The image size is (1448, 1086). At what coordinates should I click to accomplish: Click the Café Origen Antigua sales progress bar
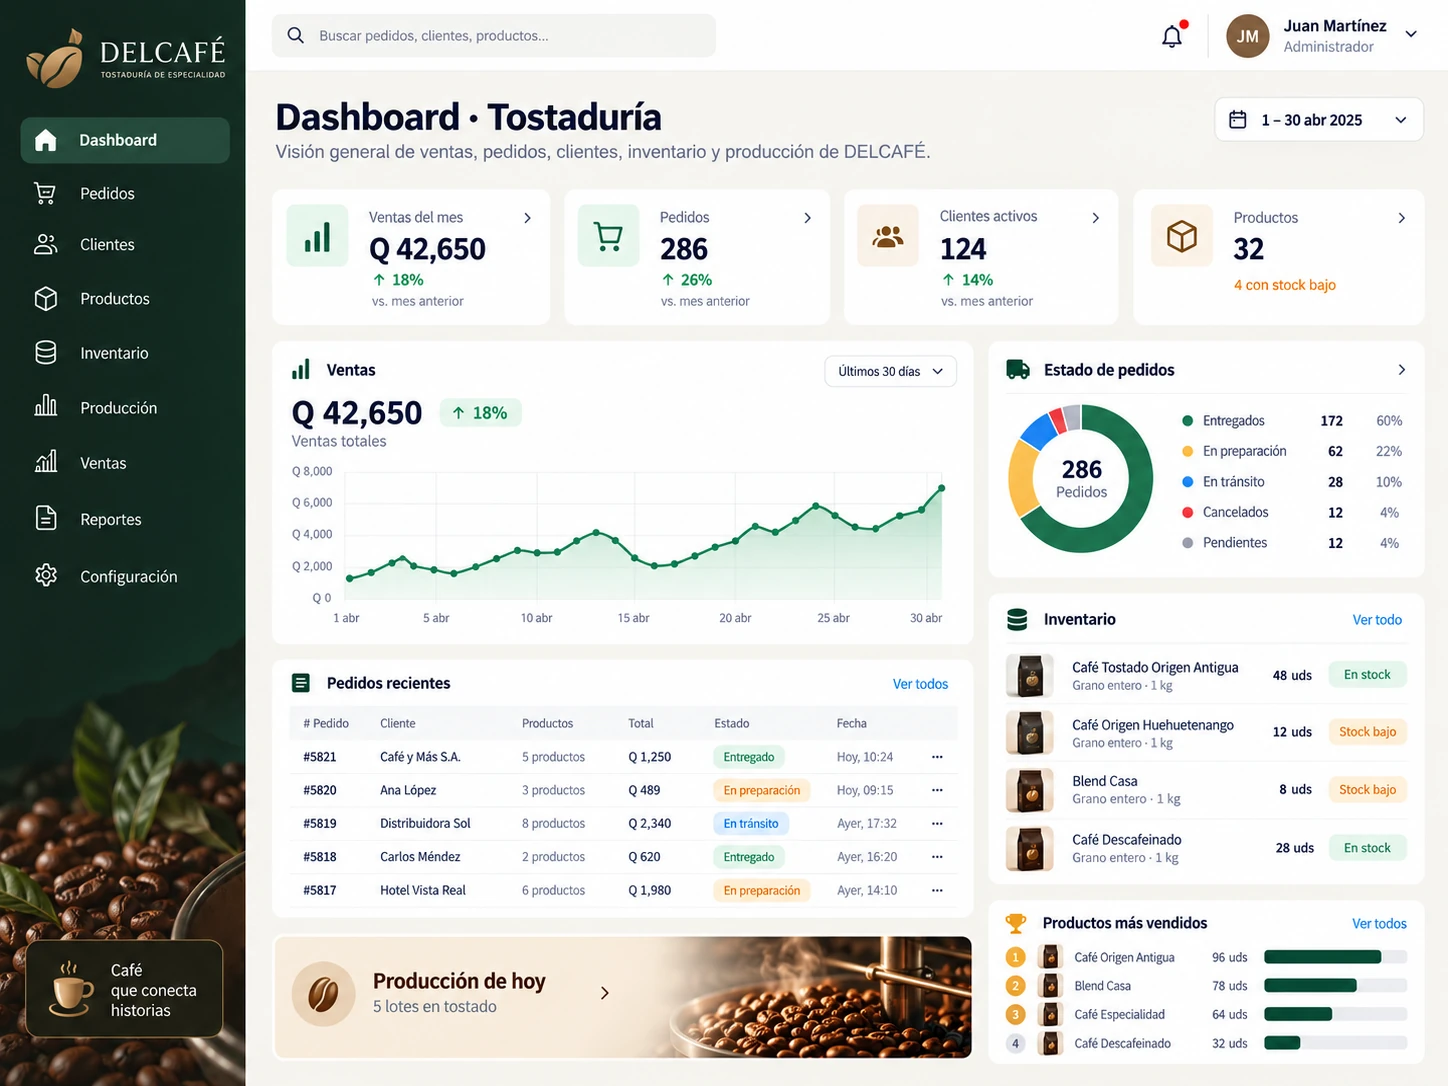[1335, 957]
